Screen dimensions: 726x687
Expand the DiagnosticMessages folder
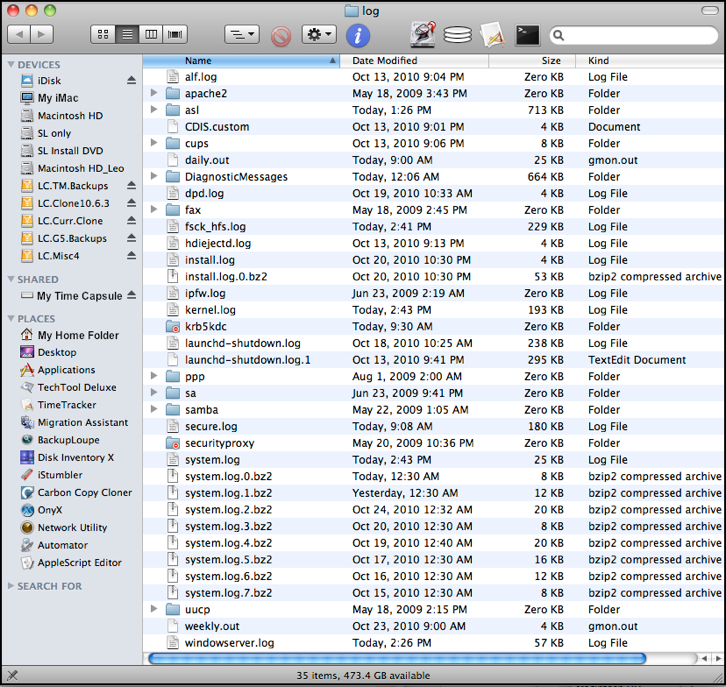coord(154,177)
